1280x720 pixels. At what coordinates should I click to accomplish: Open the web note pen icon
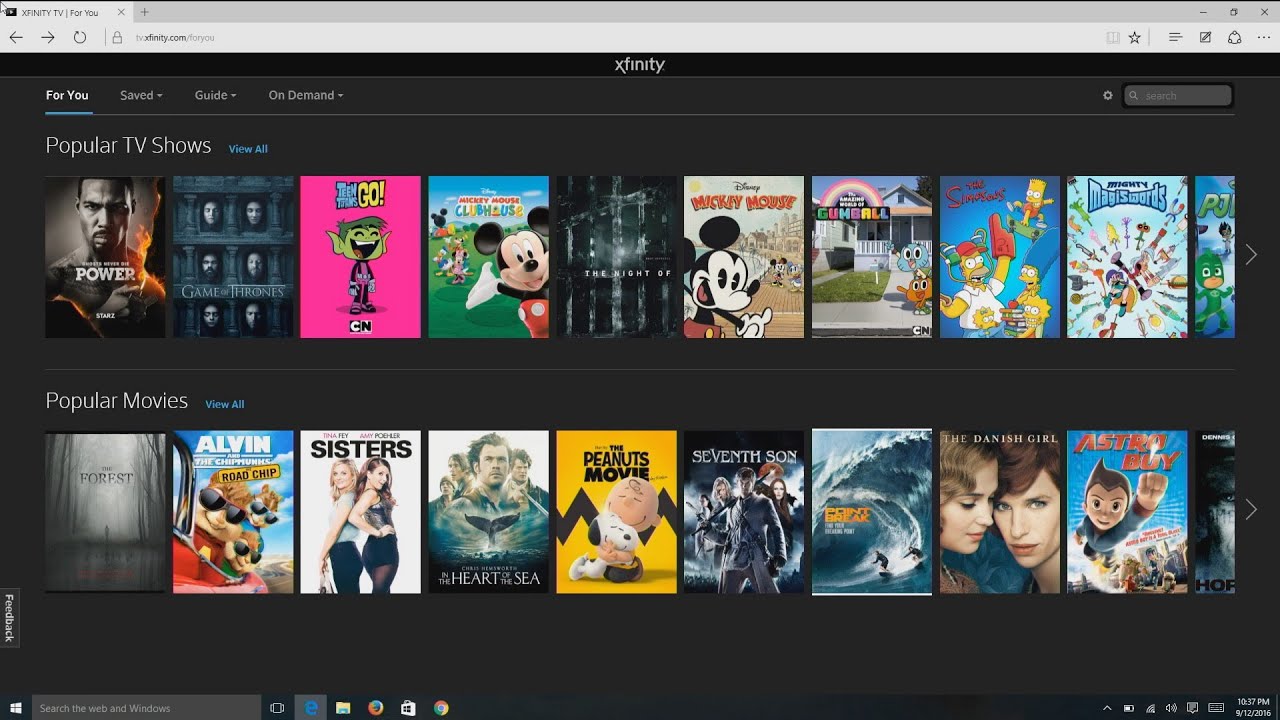click(1206, 37)
